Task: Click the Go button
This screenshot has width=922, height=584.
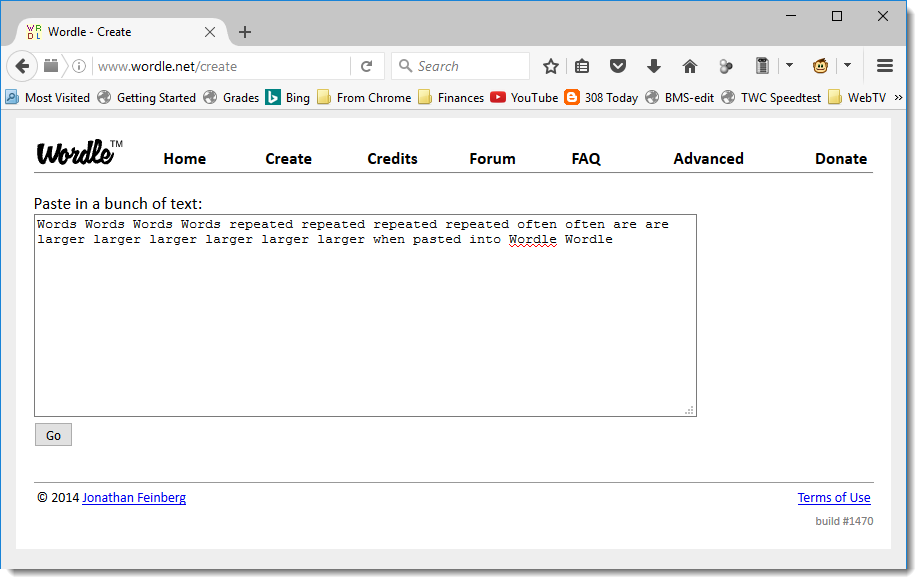Action: coord(54,435)
